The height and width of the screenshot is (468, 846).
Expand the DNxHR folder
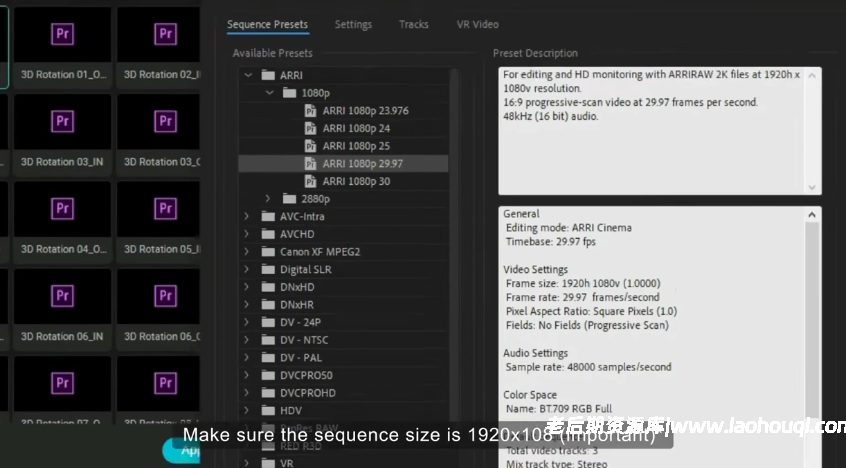tap(247, 304)
